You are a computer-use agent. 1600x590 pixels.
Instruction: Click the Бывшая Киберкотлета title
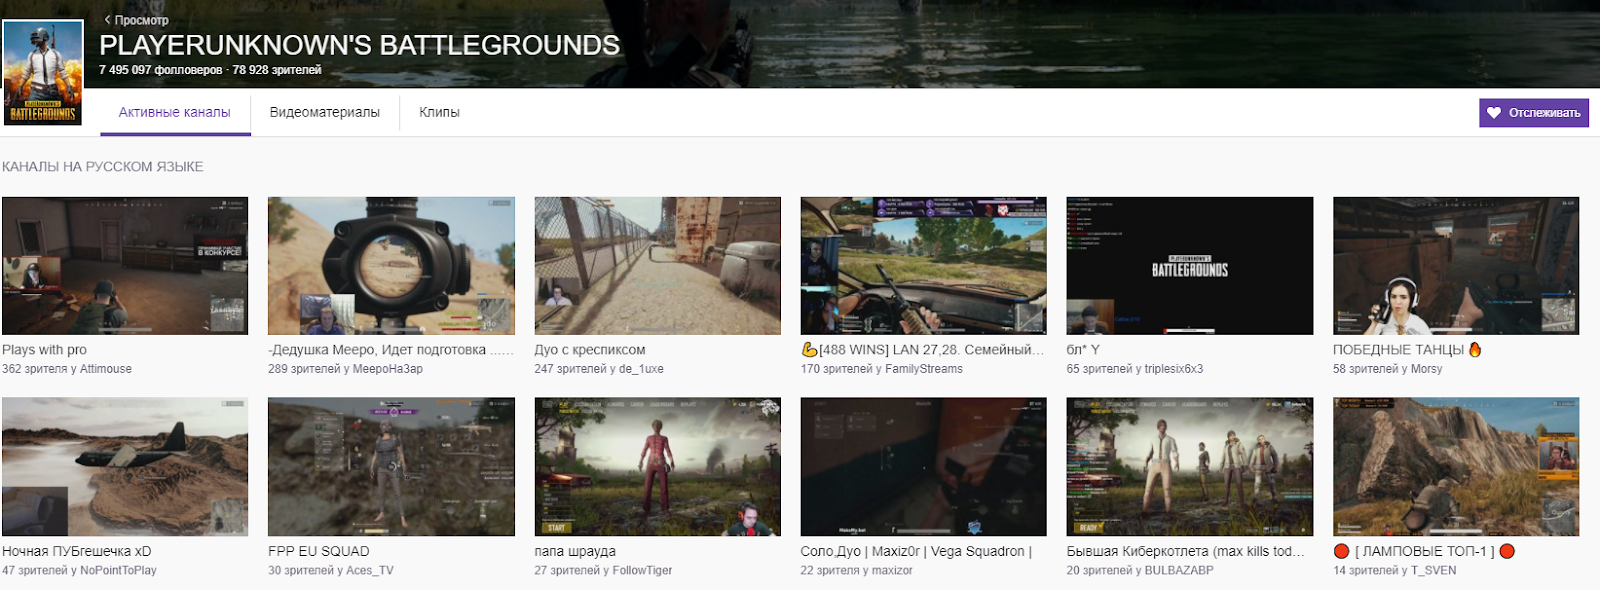[x=1186, y=551]
